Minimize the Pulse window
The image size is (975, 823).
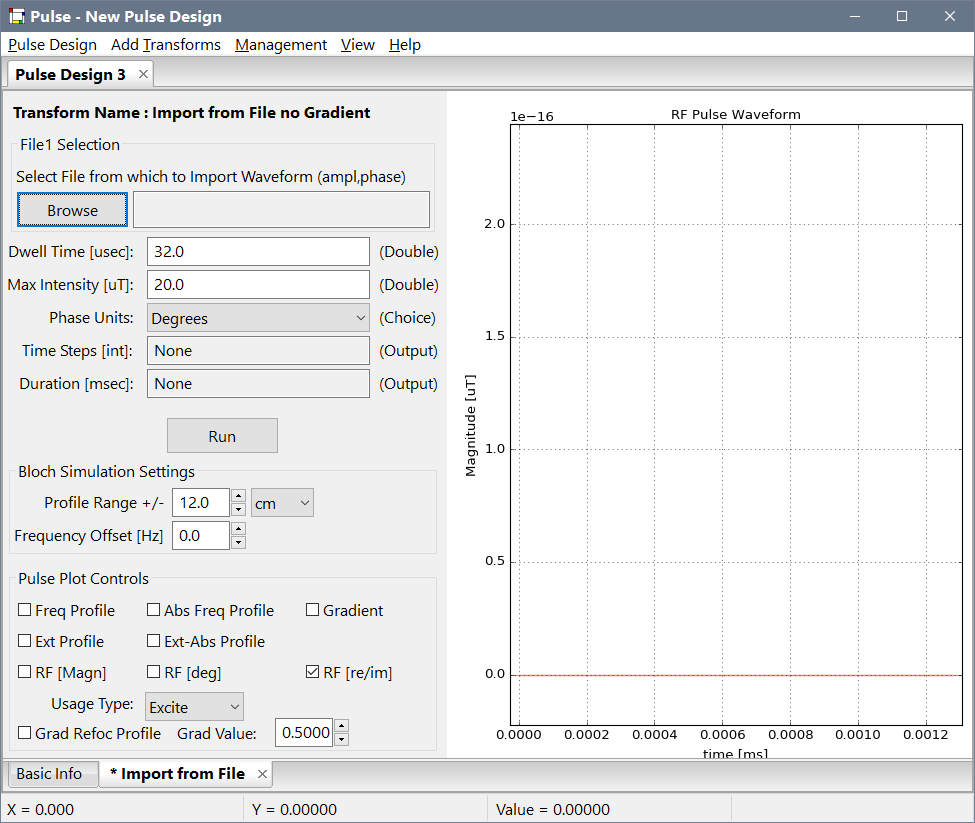click(x=855, y=16)
